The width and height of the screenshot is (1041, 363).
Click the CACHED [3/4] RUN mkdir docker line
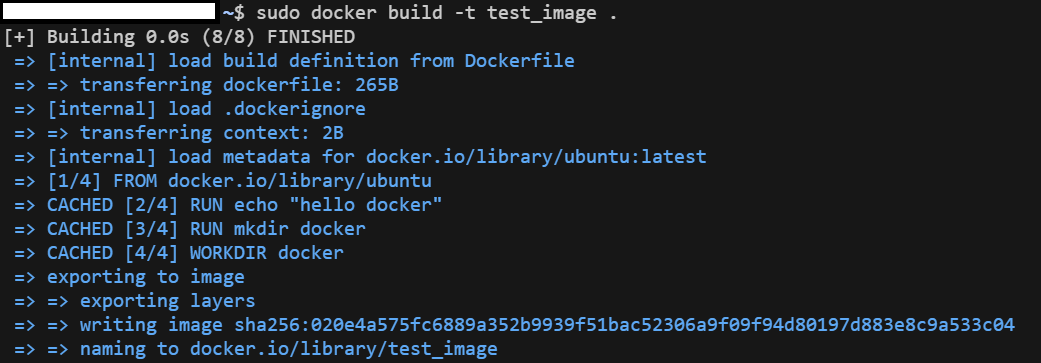pyautogui.click(x=190, y=229)
